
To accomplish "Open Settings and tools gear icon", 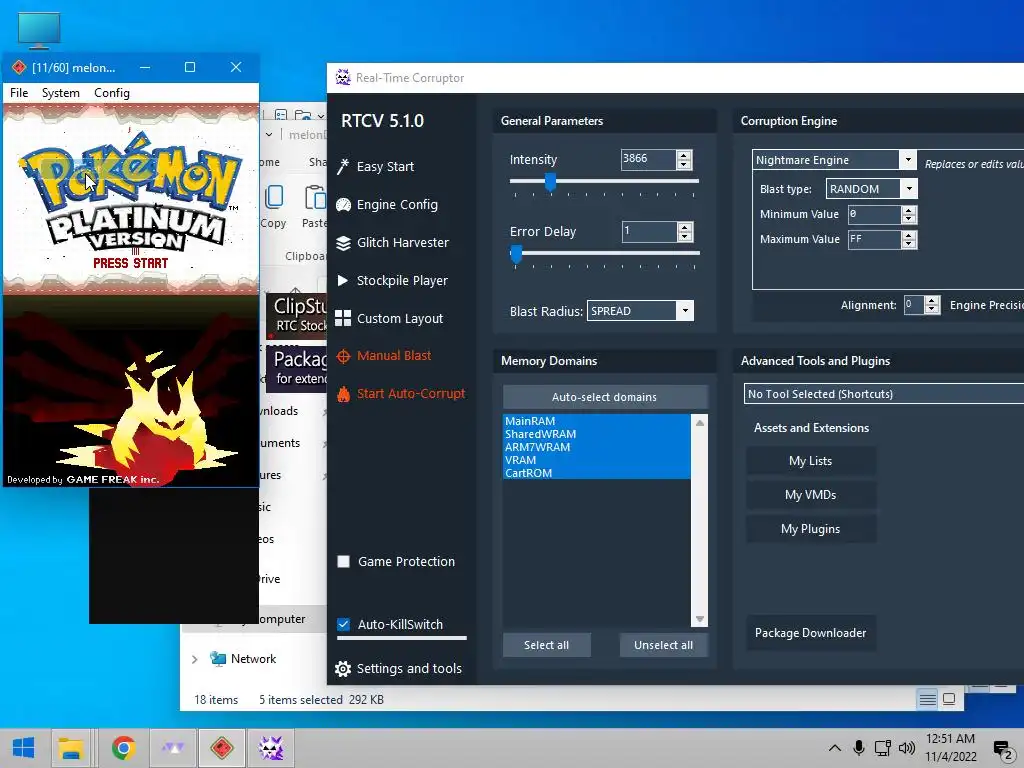I will [342, 669].
